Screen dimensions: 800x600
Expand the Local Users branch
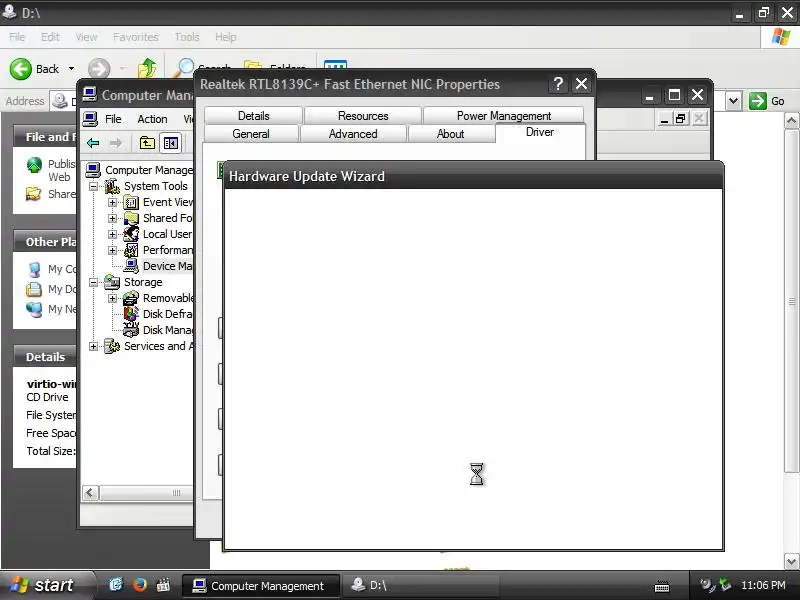(112, 234)
